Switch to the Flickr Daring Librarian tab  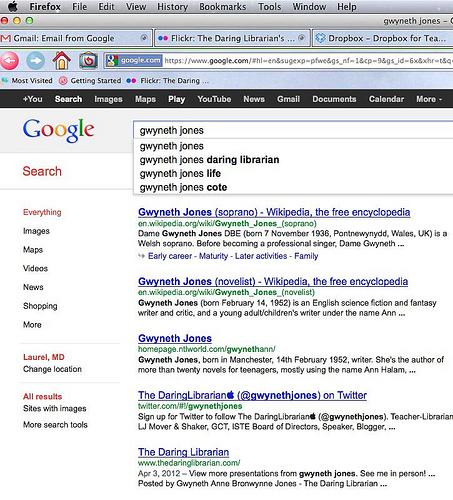click(232, 38)
